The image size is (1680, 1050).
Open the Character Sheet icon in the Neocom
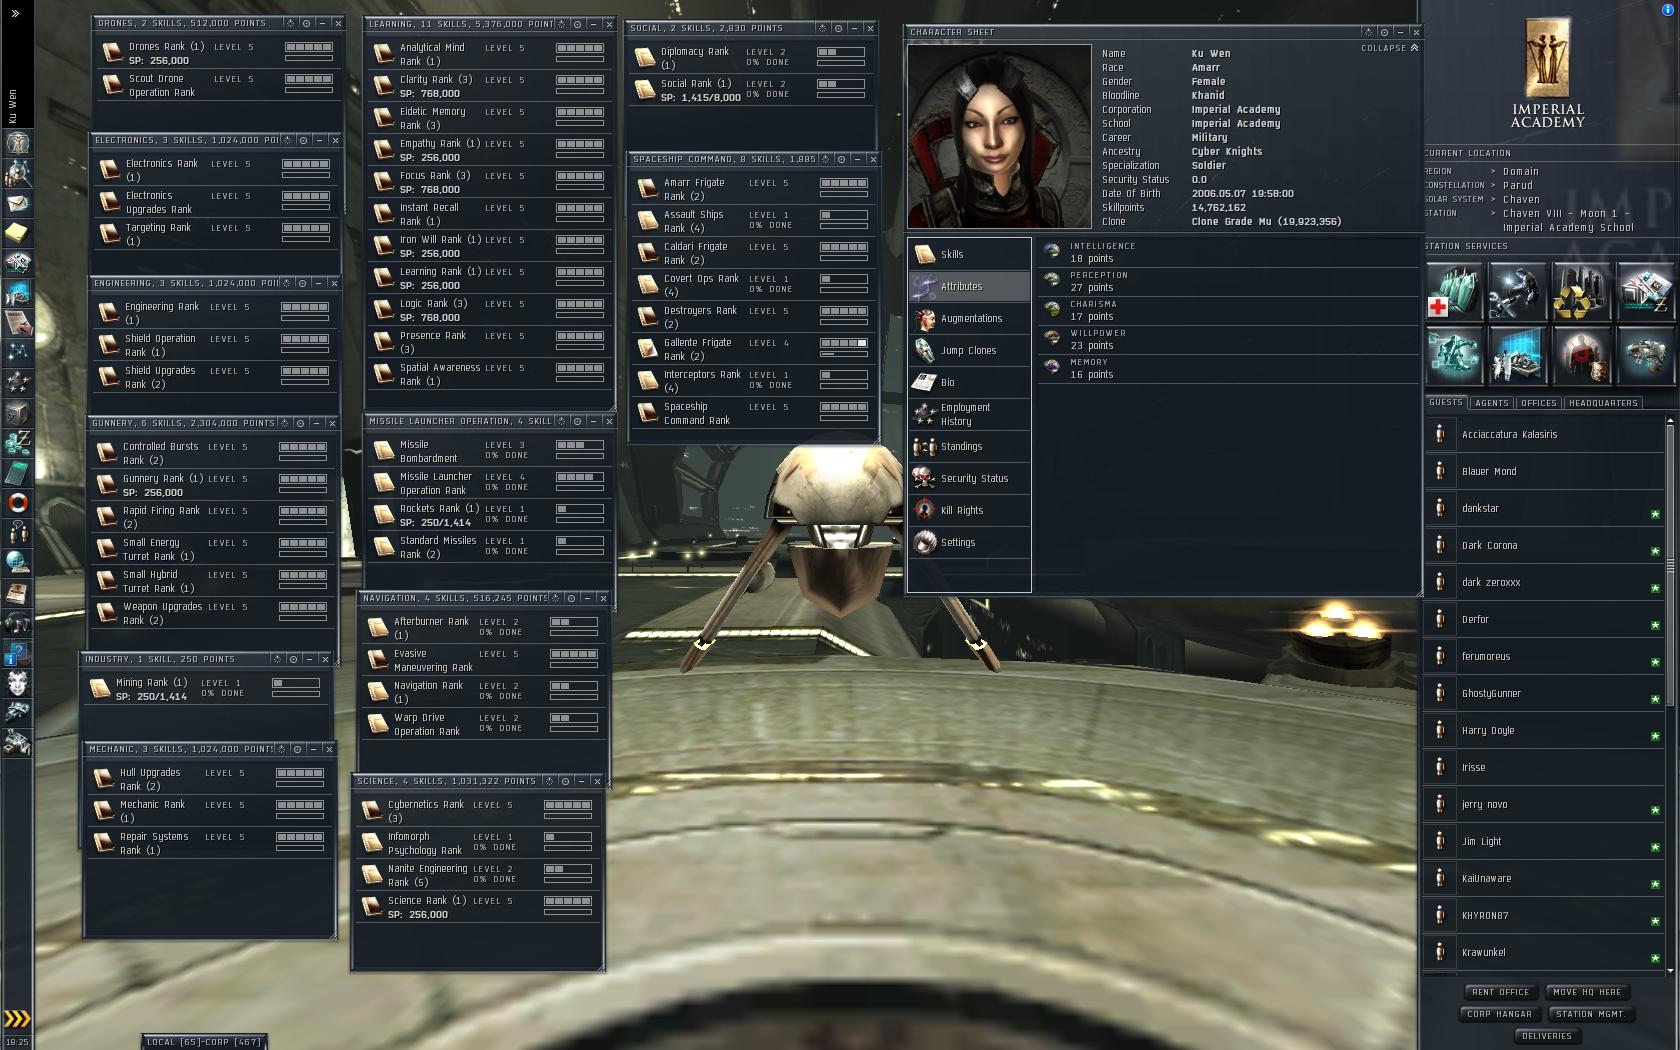click(x=17, y=143)
